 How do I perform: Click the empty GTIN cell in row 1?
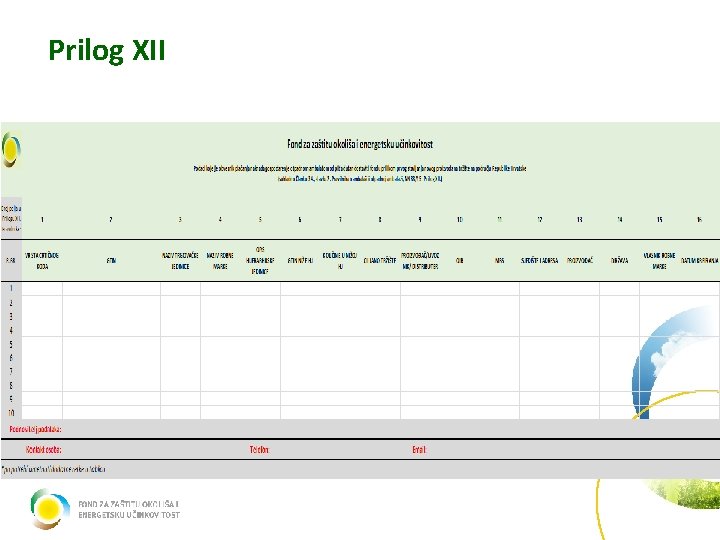pos(111,289)
